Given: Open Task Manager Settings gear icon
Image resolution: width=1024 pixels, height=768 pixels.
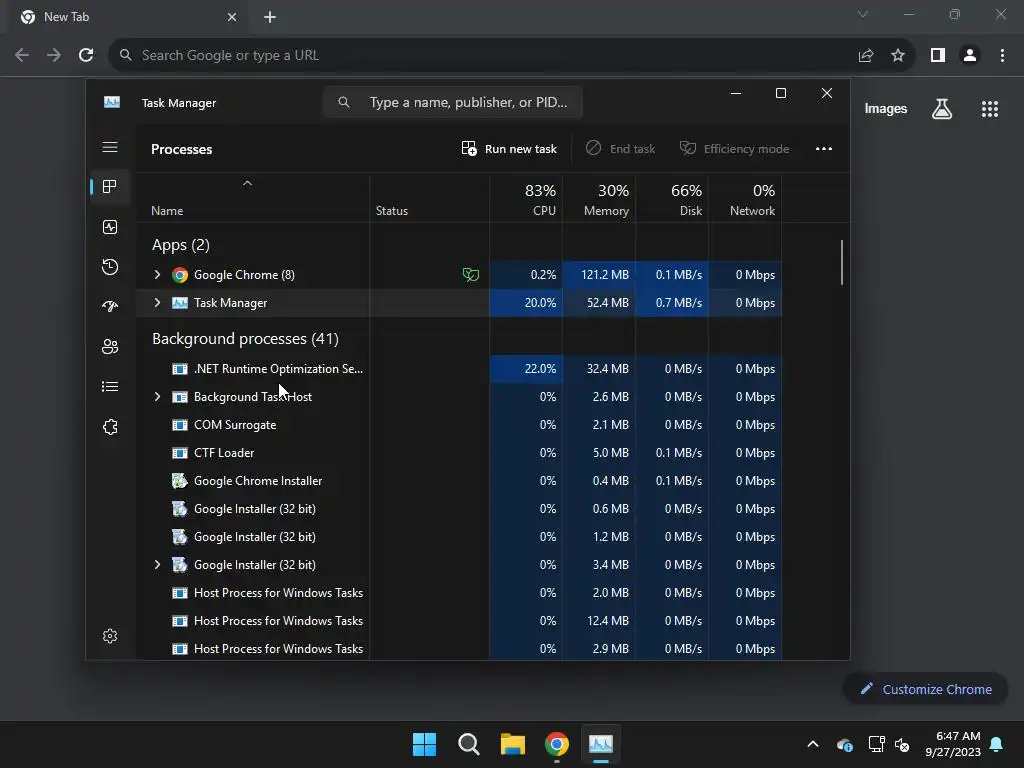Looking at the screenshot, I should click(x=110, y=636).
